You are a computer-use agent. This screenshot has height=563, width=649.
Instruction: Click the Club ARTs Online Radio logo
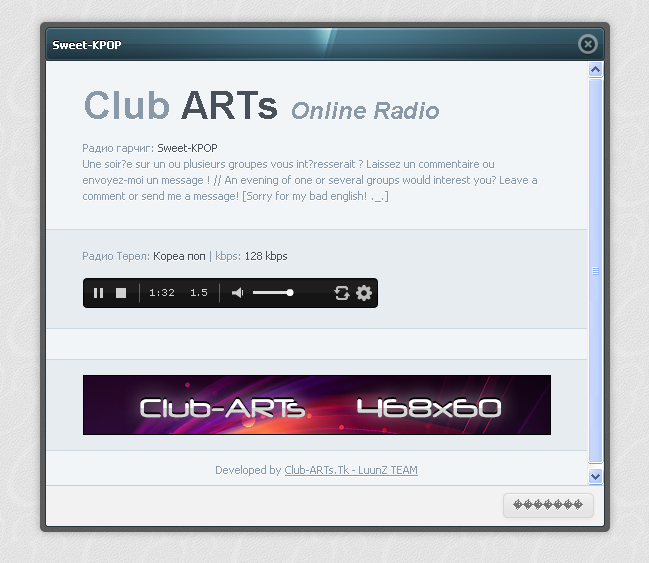pyautogui.click(x=261, y=106)
